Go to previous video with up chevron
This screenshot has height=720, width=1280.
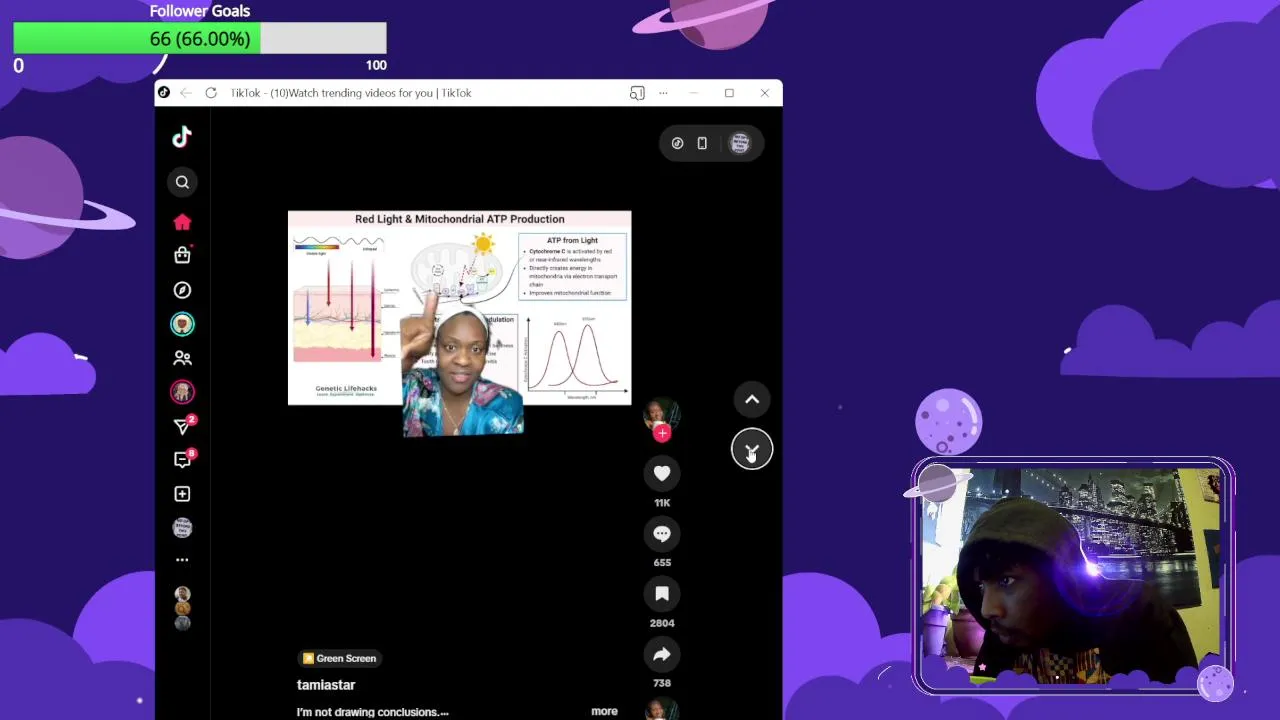(752, 400)
